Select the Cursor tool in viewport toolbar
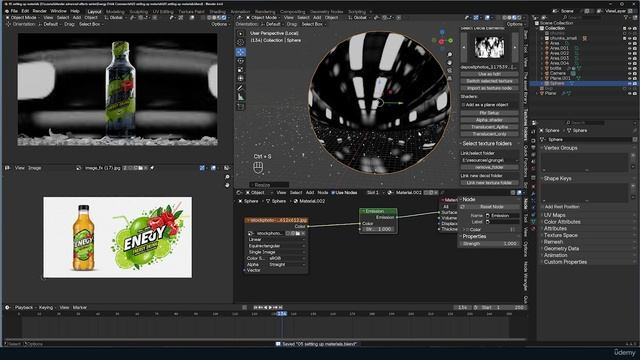The width and height of the screenshot is (640, 360). pos(240,42)
